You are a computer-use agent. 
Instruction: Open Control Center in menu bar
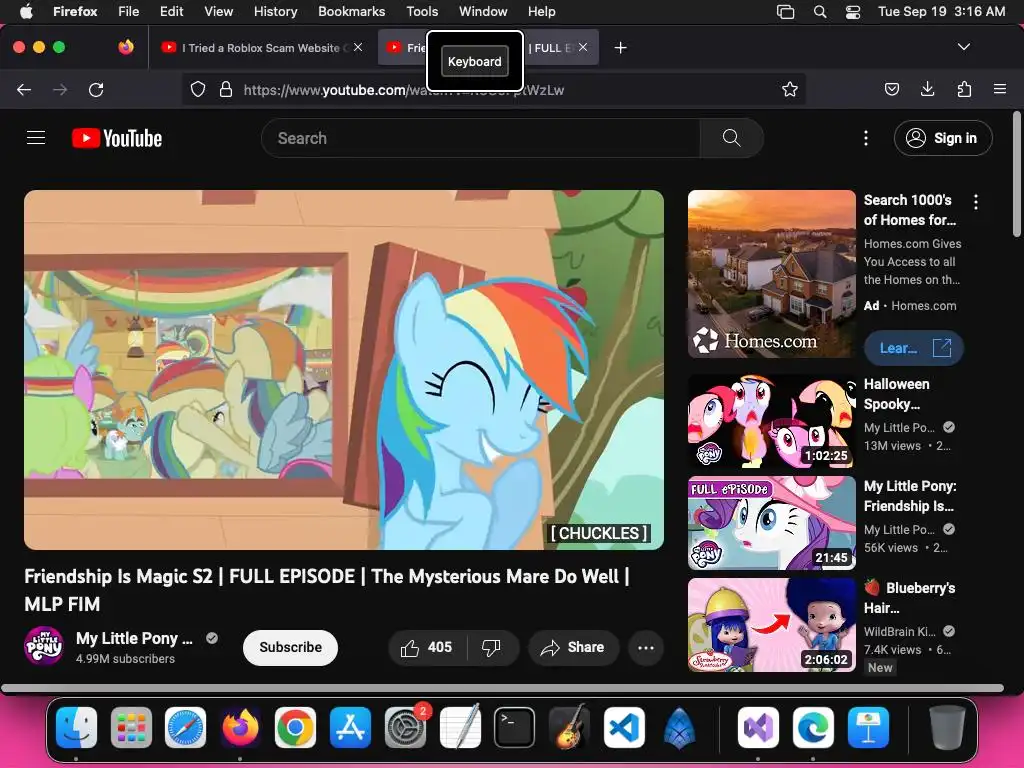pos(853,11)
